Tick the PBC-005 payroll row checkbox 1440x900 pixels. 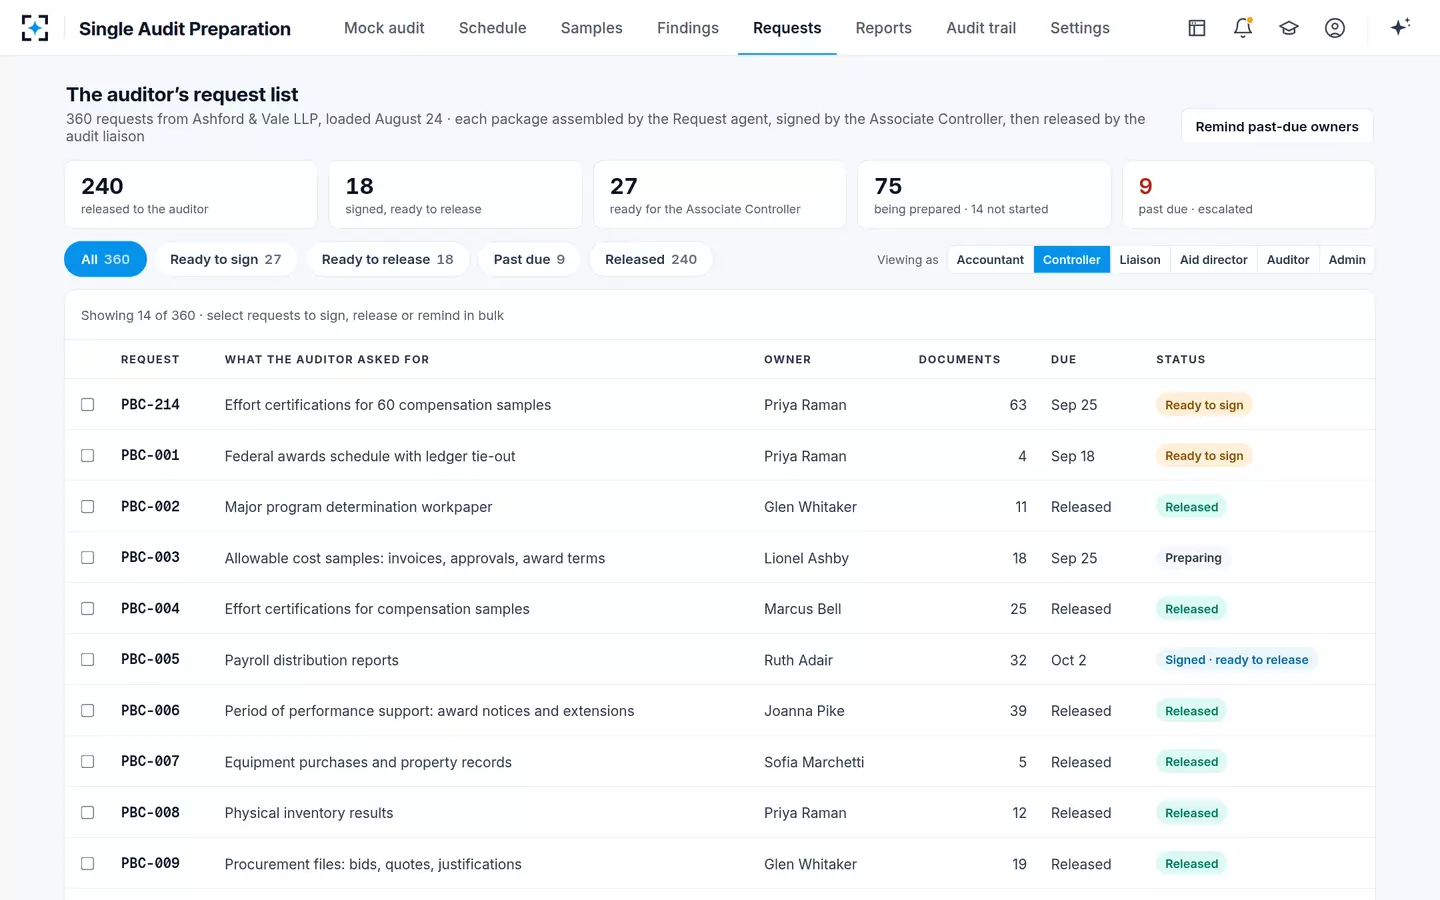coord(88,660)
